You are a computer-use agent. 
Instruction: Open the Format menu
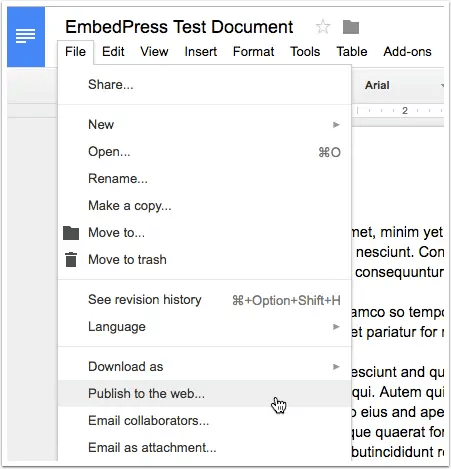click(253, 52)
